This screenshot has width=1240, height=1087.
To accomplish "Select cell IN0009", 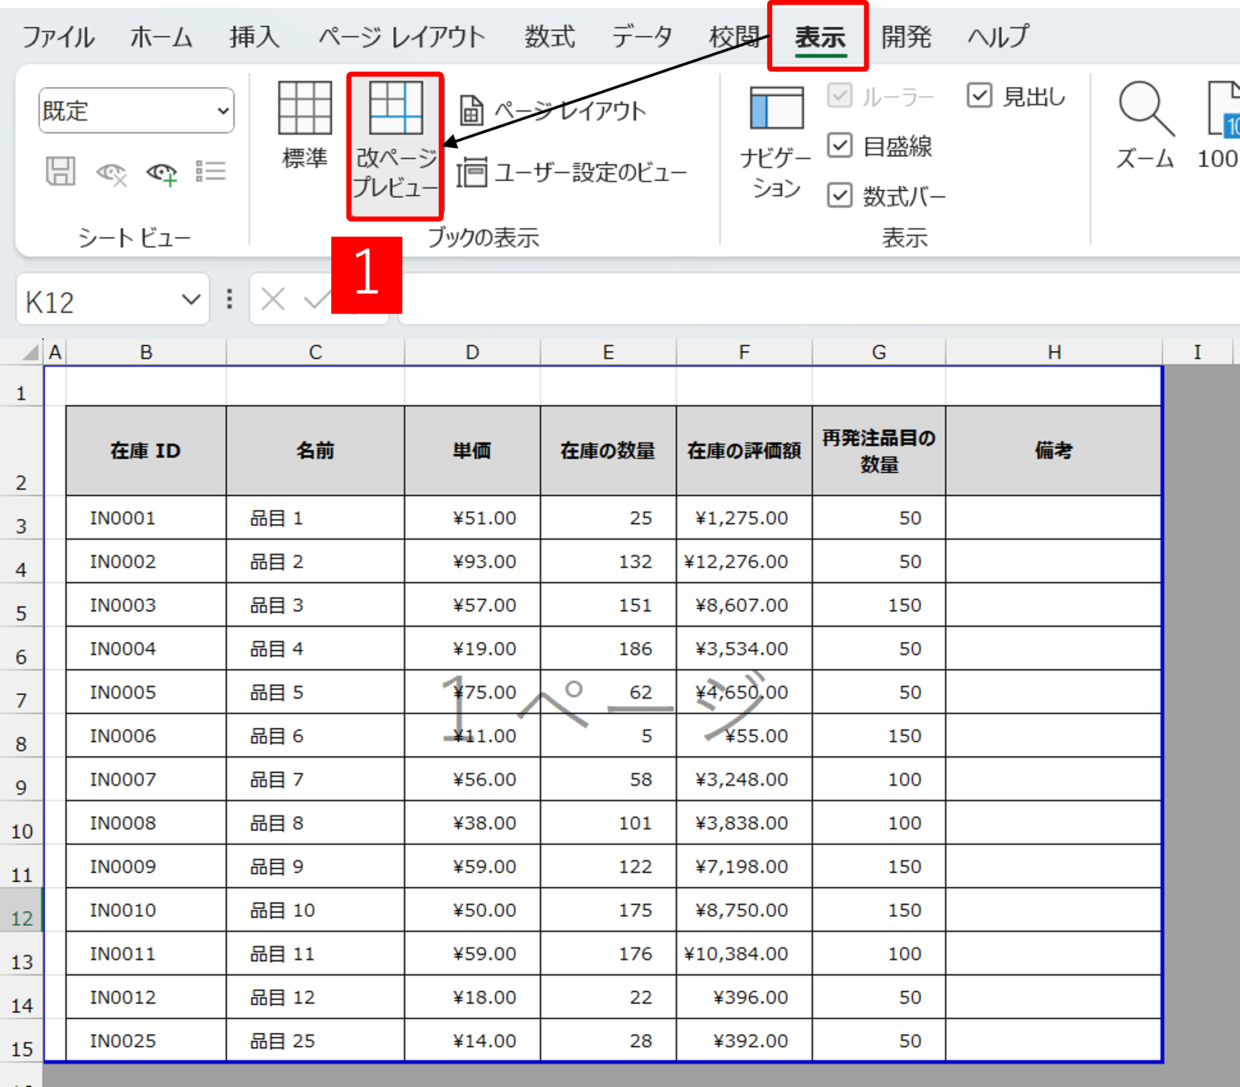I will tap(146, 866).
